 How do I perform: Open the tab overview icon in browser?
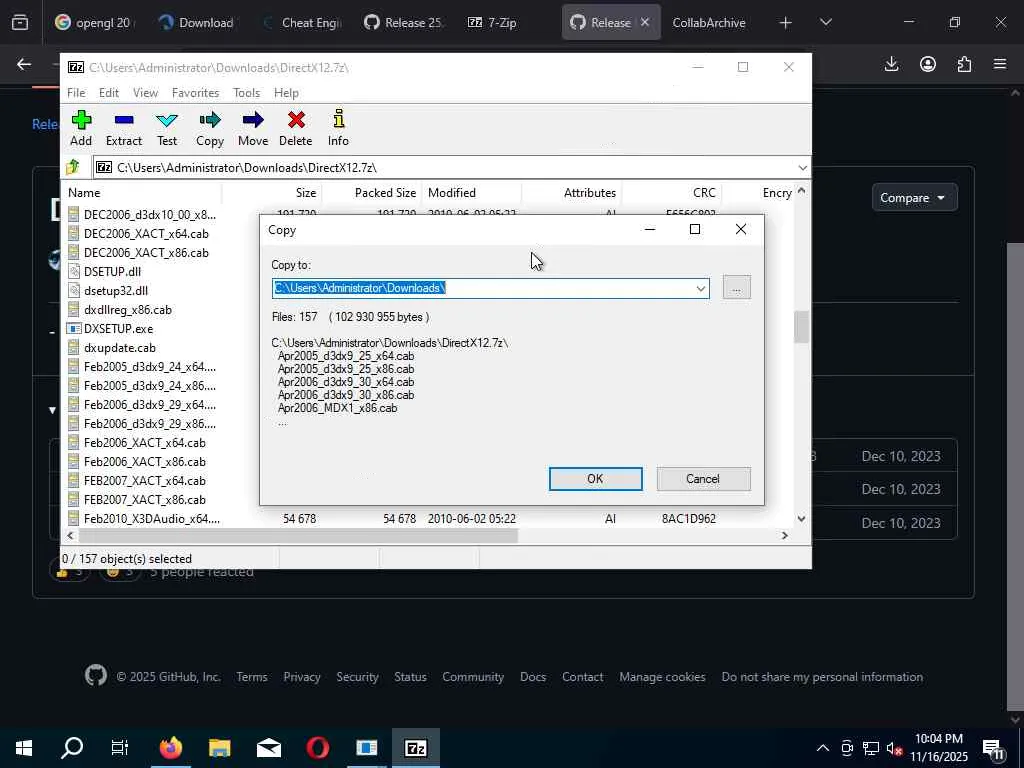pos(20,22)
